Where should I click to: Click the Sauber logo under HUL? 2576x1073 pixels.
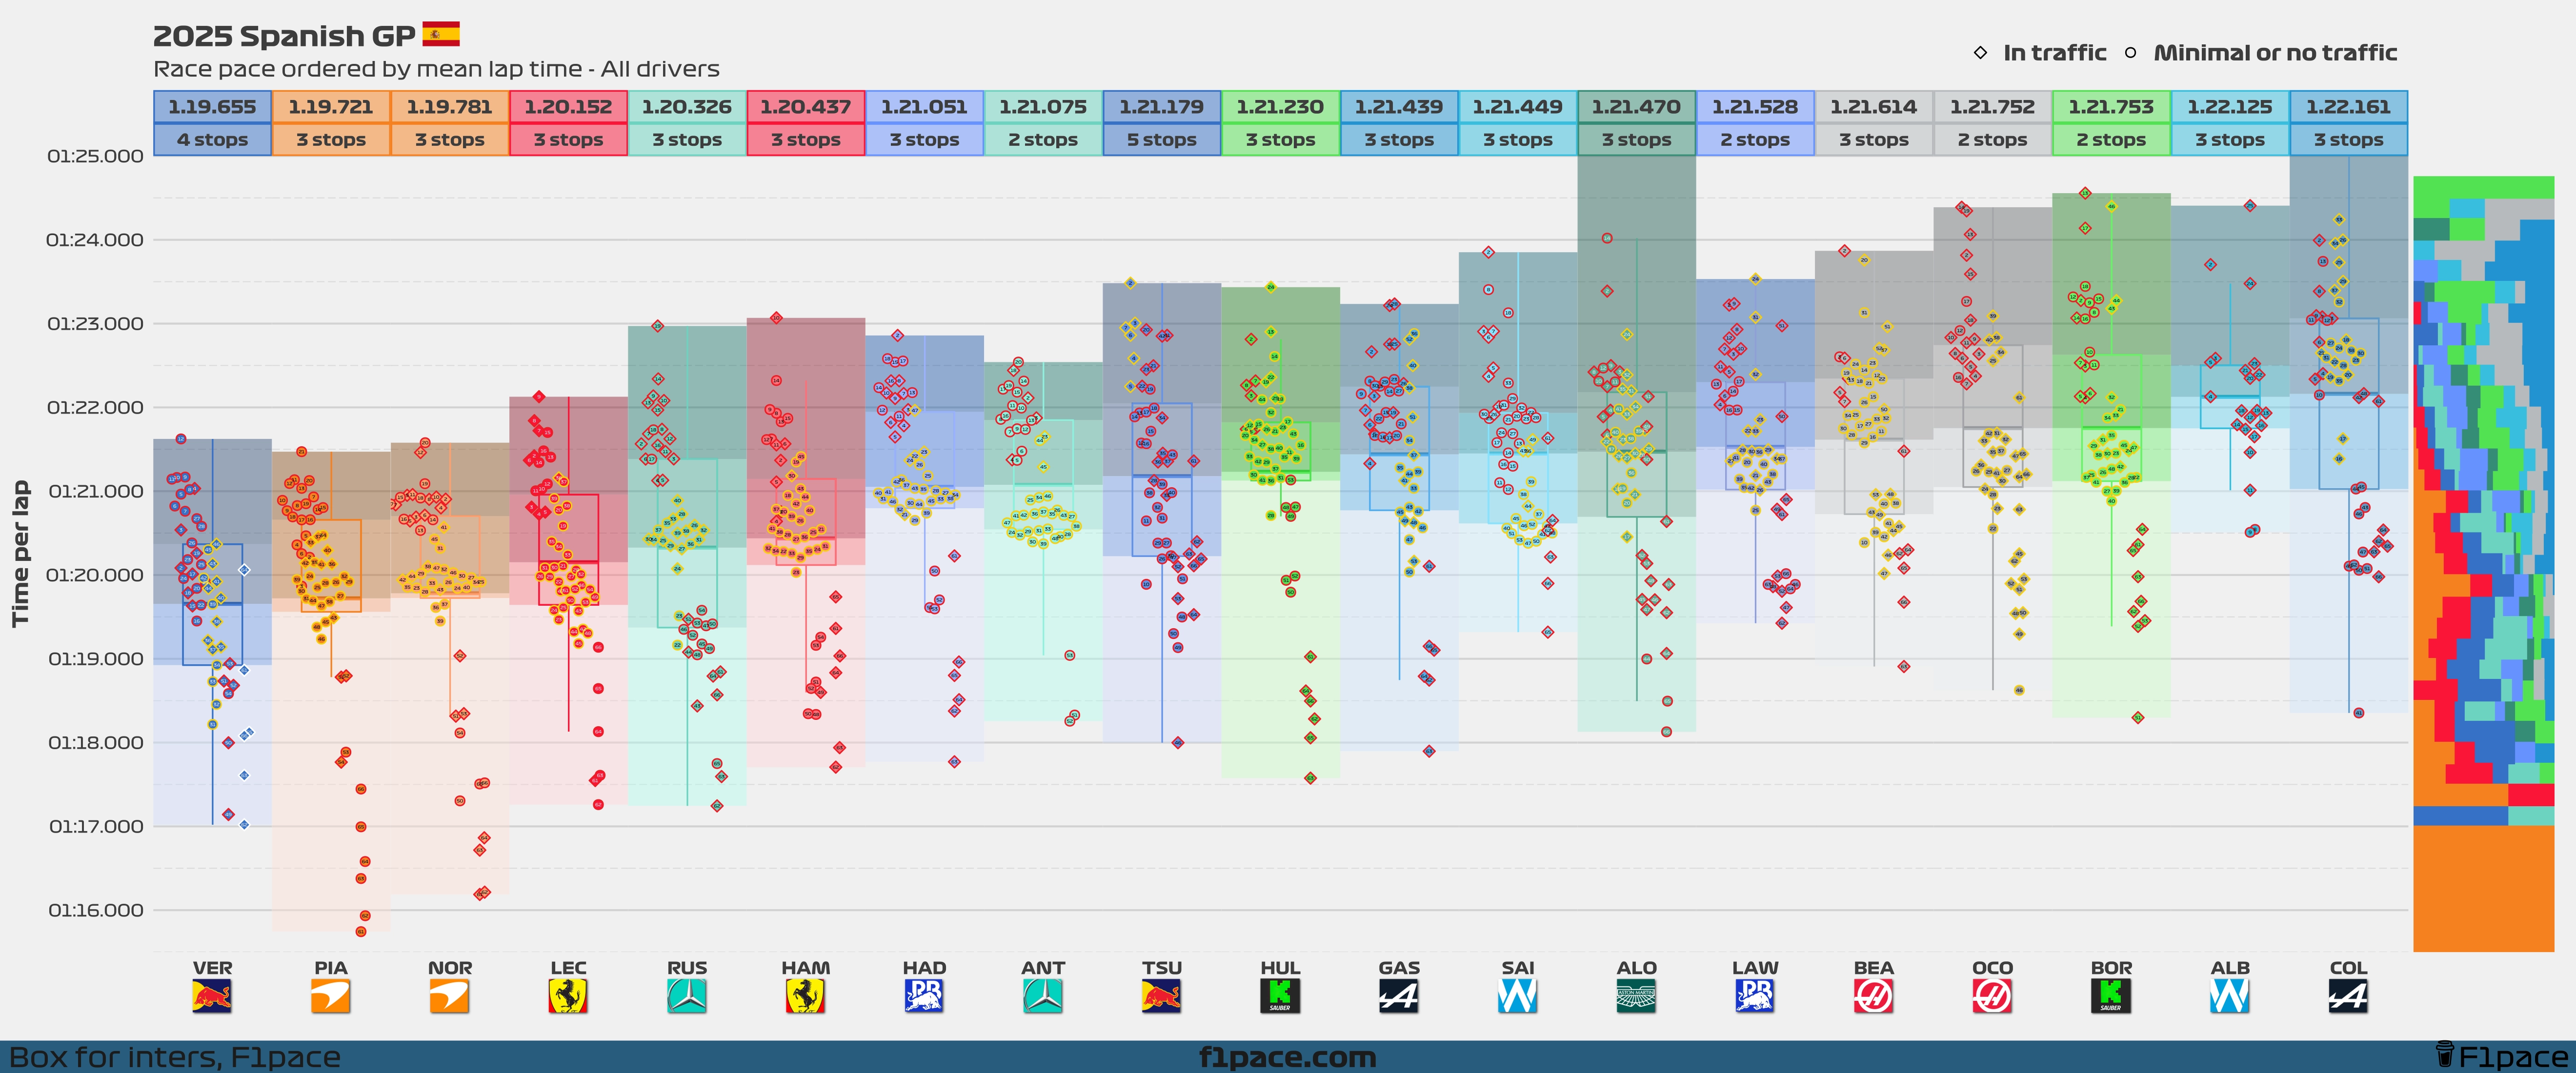tap(1280, 996)
